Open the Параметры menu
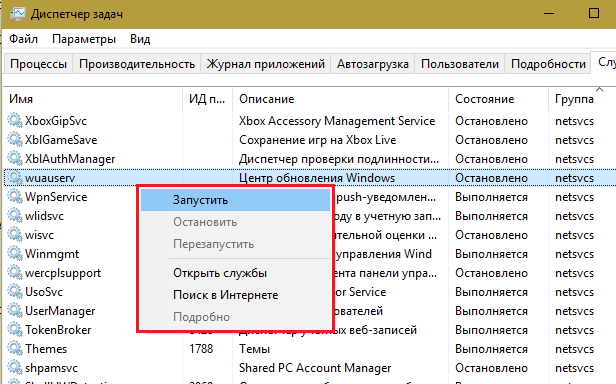Image resolution: width=616 pixels, height=384 pixels. click(x=84, y=39)
